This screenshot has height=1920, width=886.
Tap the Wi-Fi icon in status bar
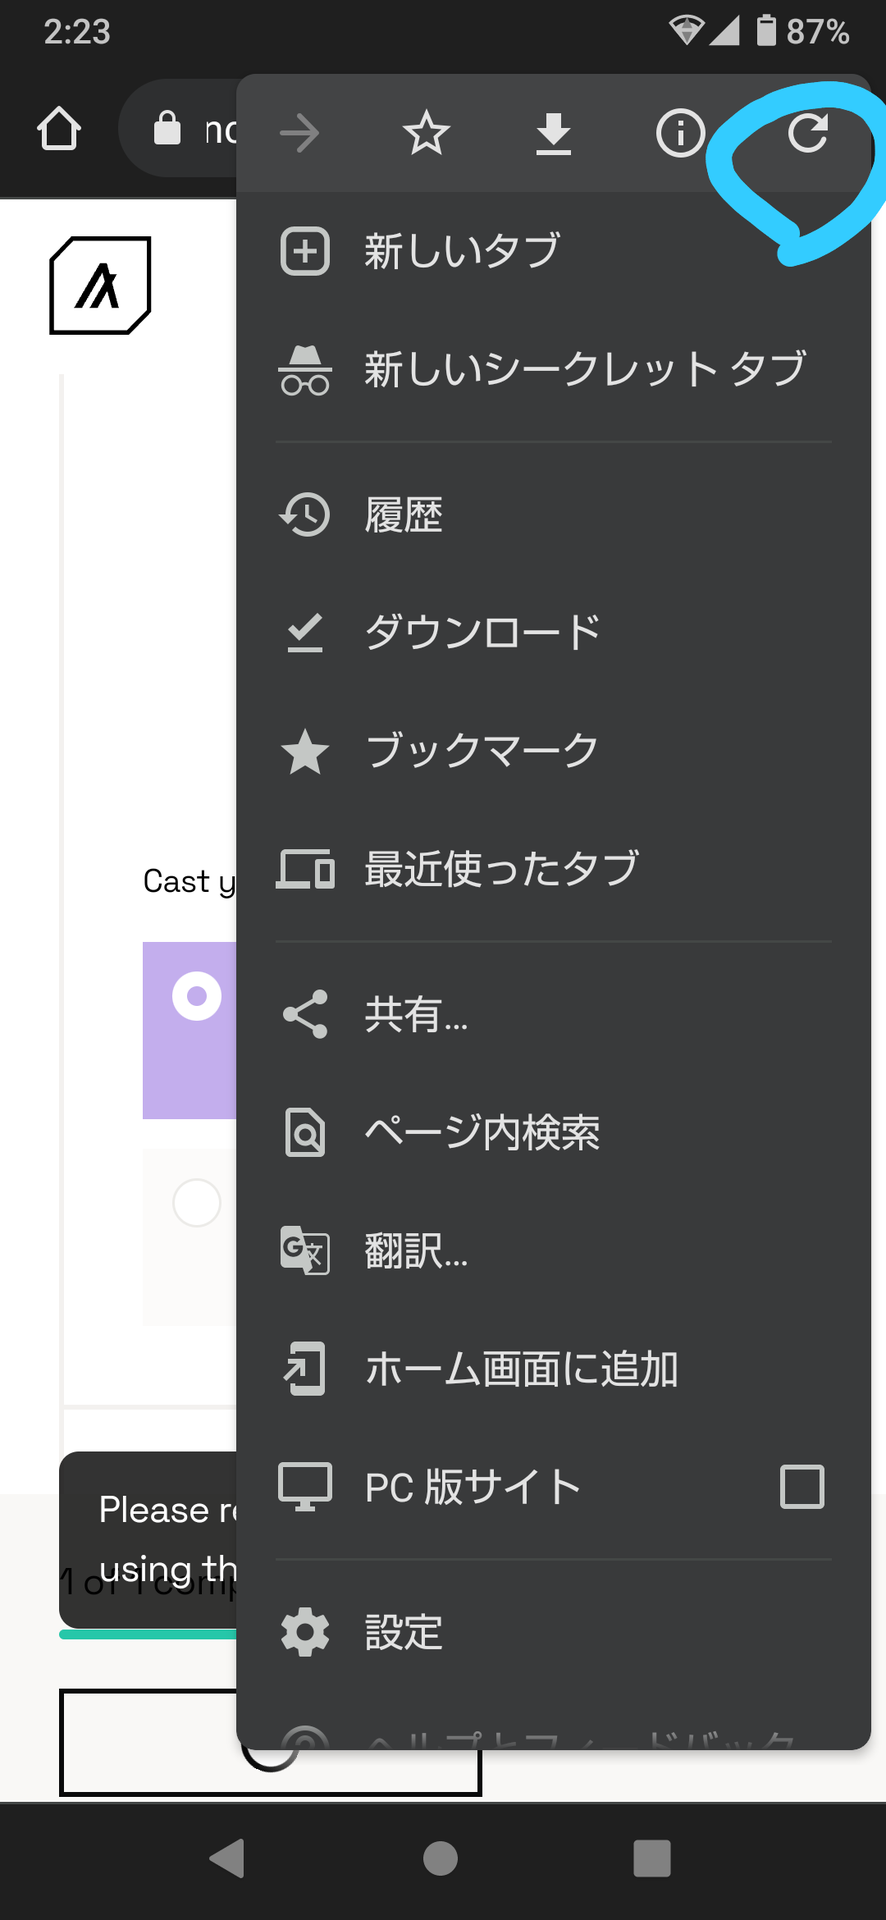coord(686,31)
